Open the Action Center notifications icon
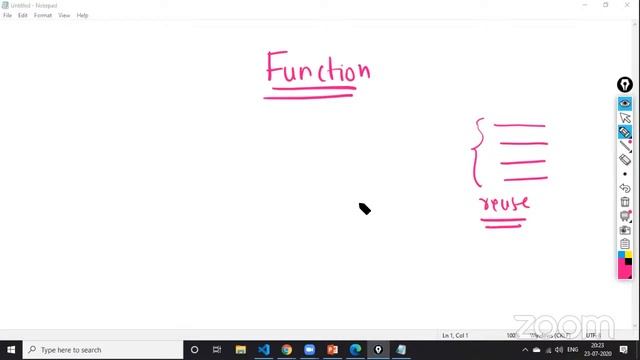 tap(624, 350)
